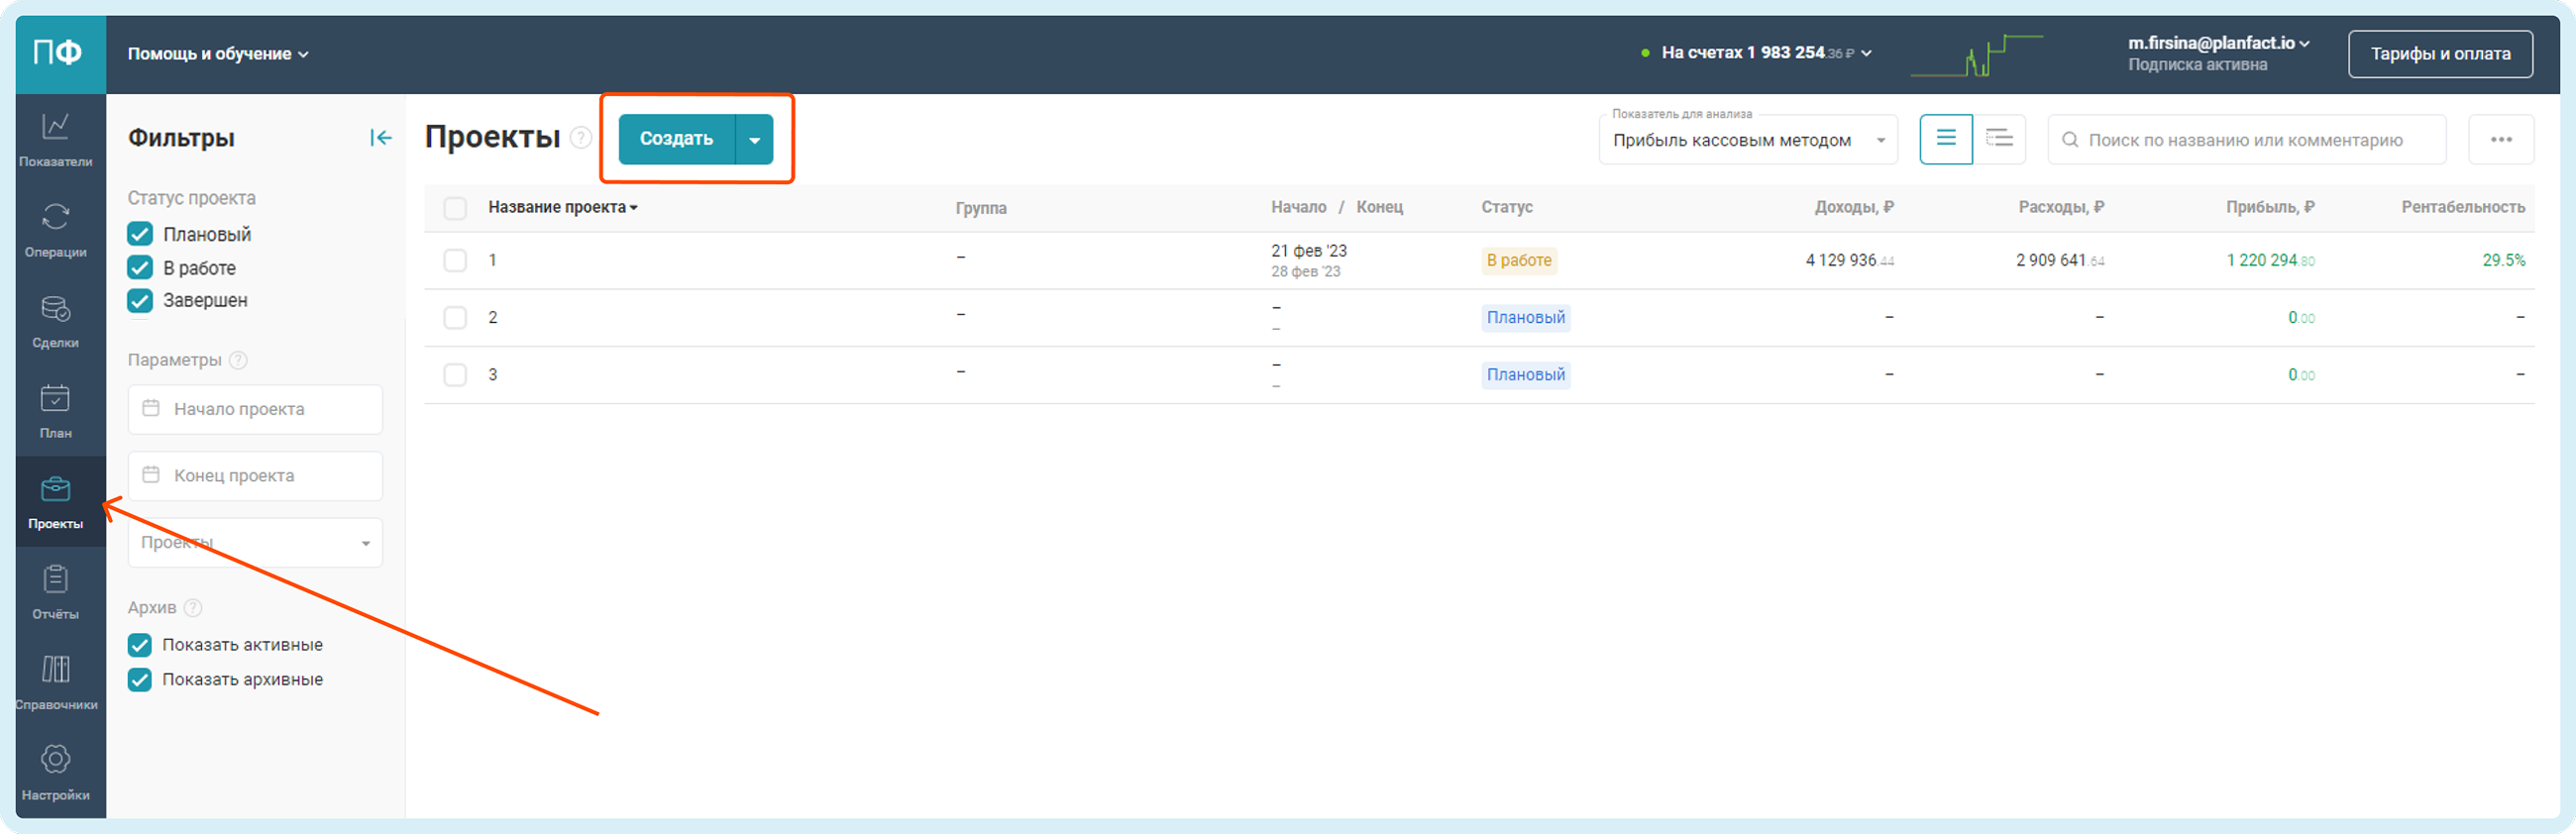Go to Операции in the sidebar
2576x834 pixels.
[x=55, y=229]
